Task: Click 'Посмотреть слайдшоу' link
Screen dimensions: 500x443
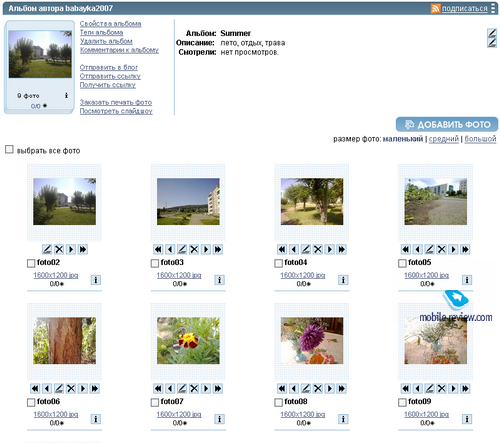Action: coord(116,111)
